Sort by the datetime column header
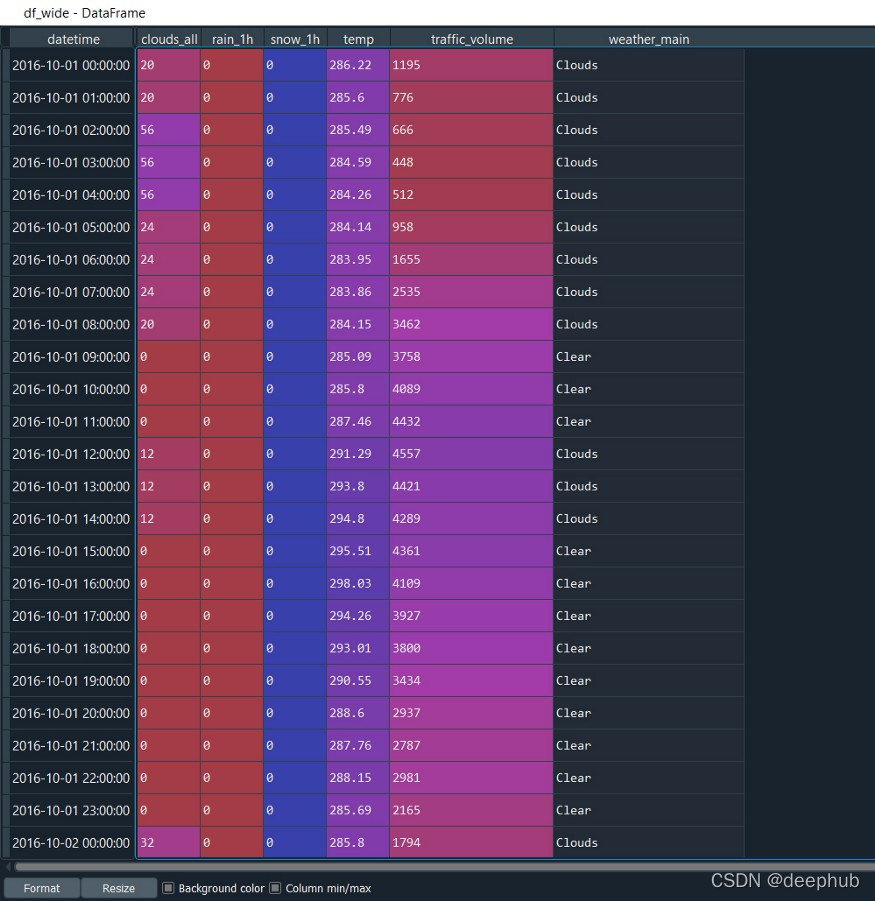 coord(73,39)
